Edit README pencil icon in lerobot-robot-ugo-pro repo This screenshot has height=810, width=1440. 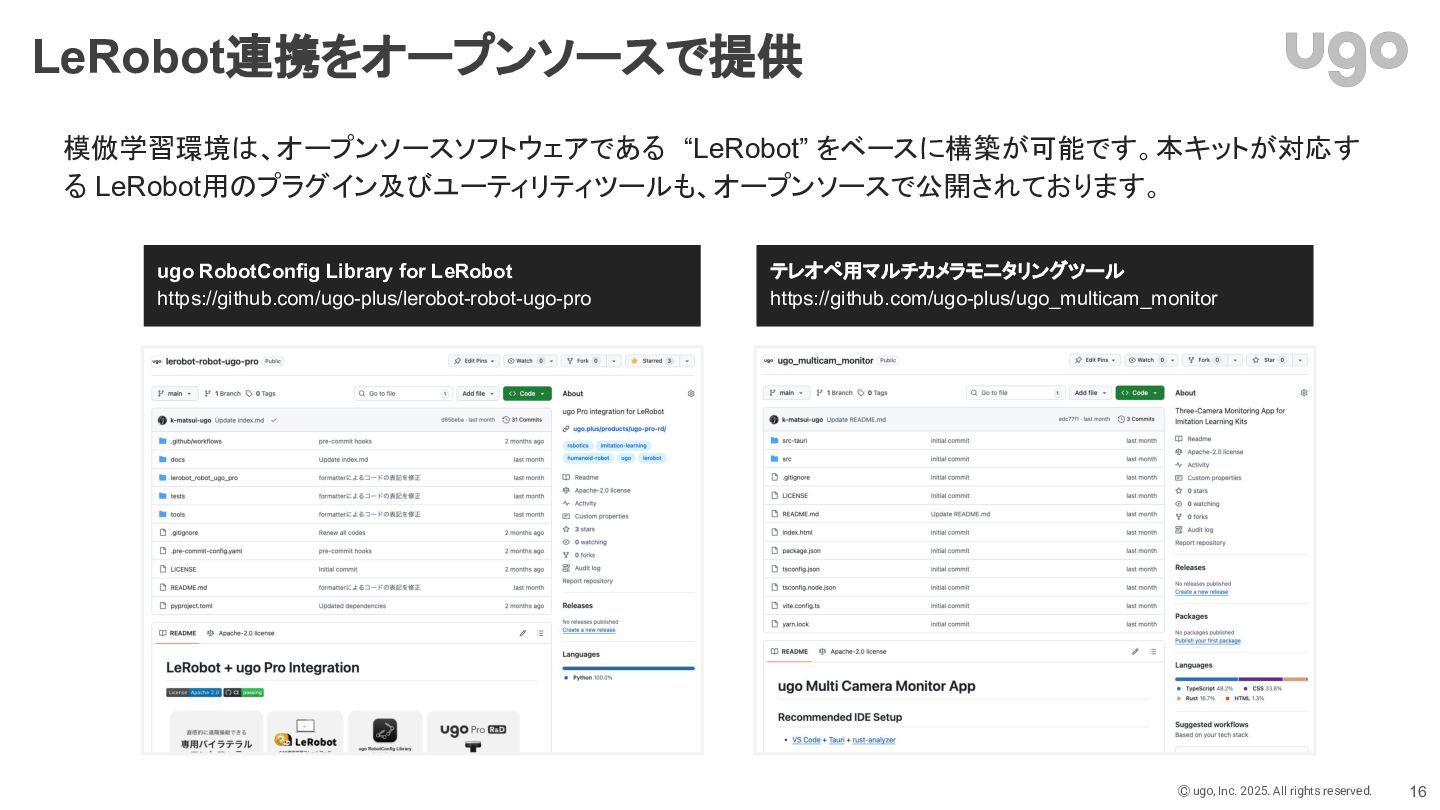pos(523,633)
